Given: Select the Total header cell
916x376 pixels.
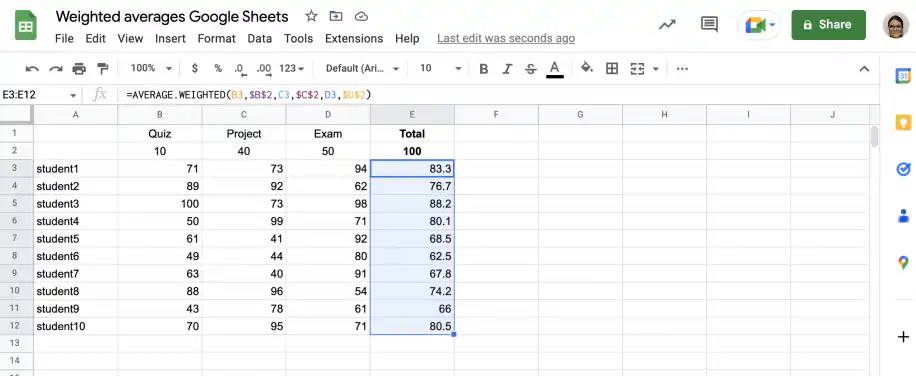Looking at the screenshot, I should 412,134.
